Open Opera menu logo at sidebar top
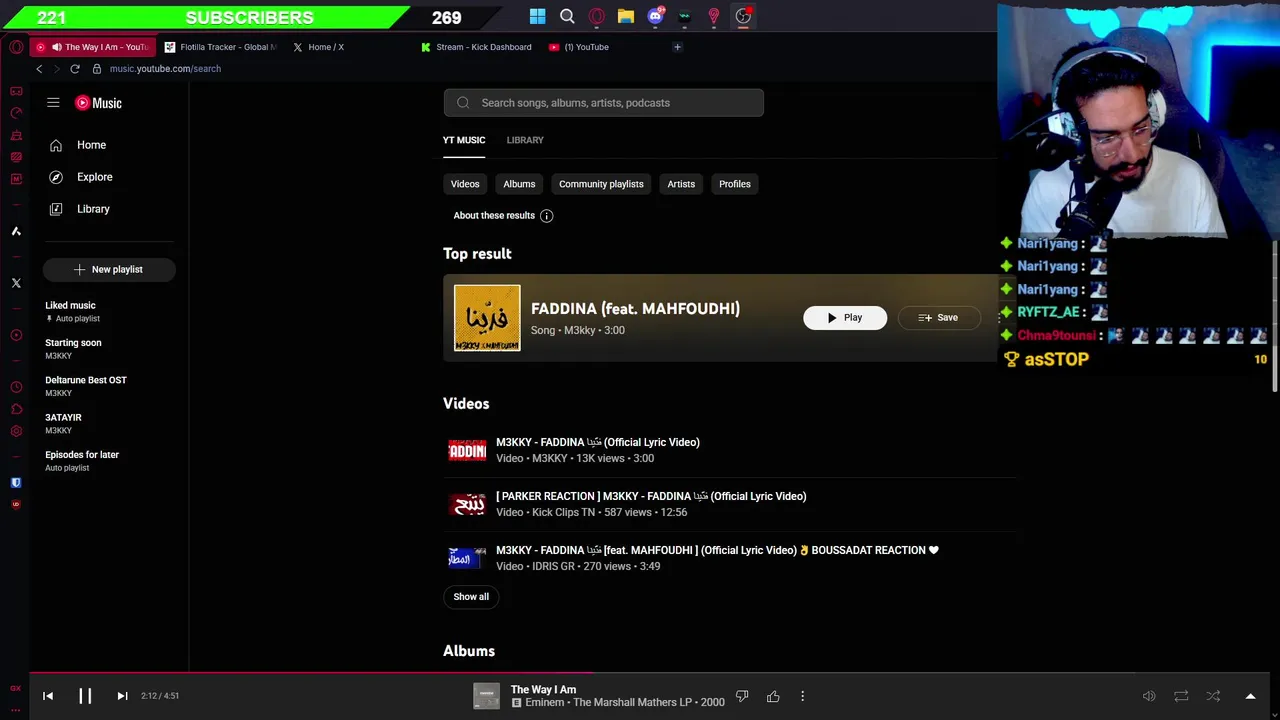This screenshot has width=1280, height=720. point(16,47)
